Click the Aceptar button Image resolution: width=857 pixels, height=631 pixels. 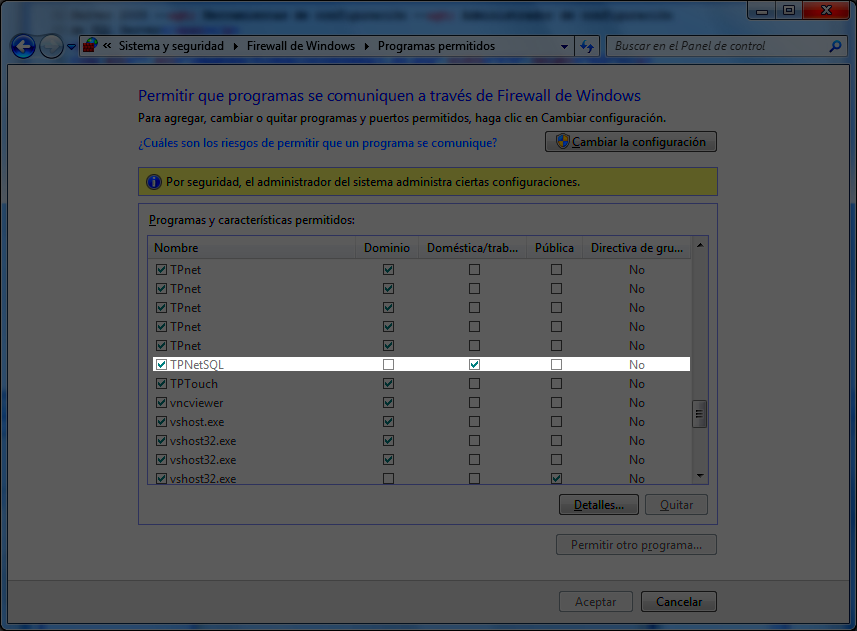pyautogui.click(x=596, y=601)
